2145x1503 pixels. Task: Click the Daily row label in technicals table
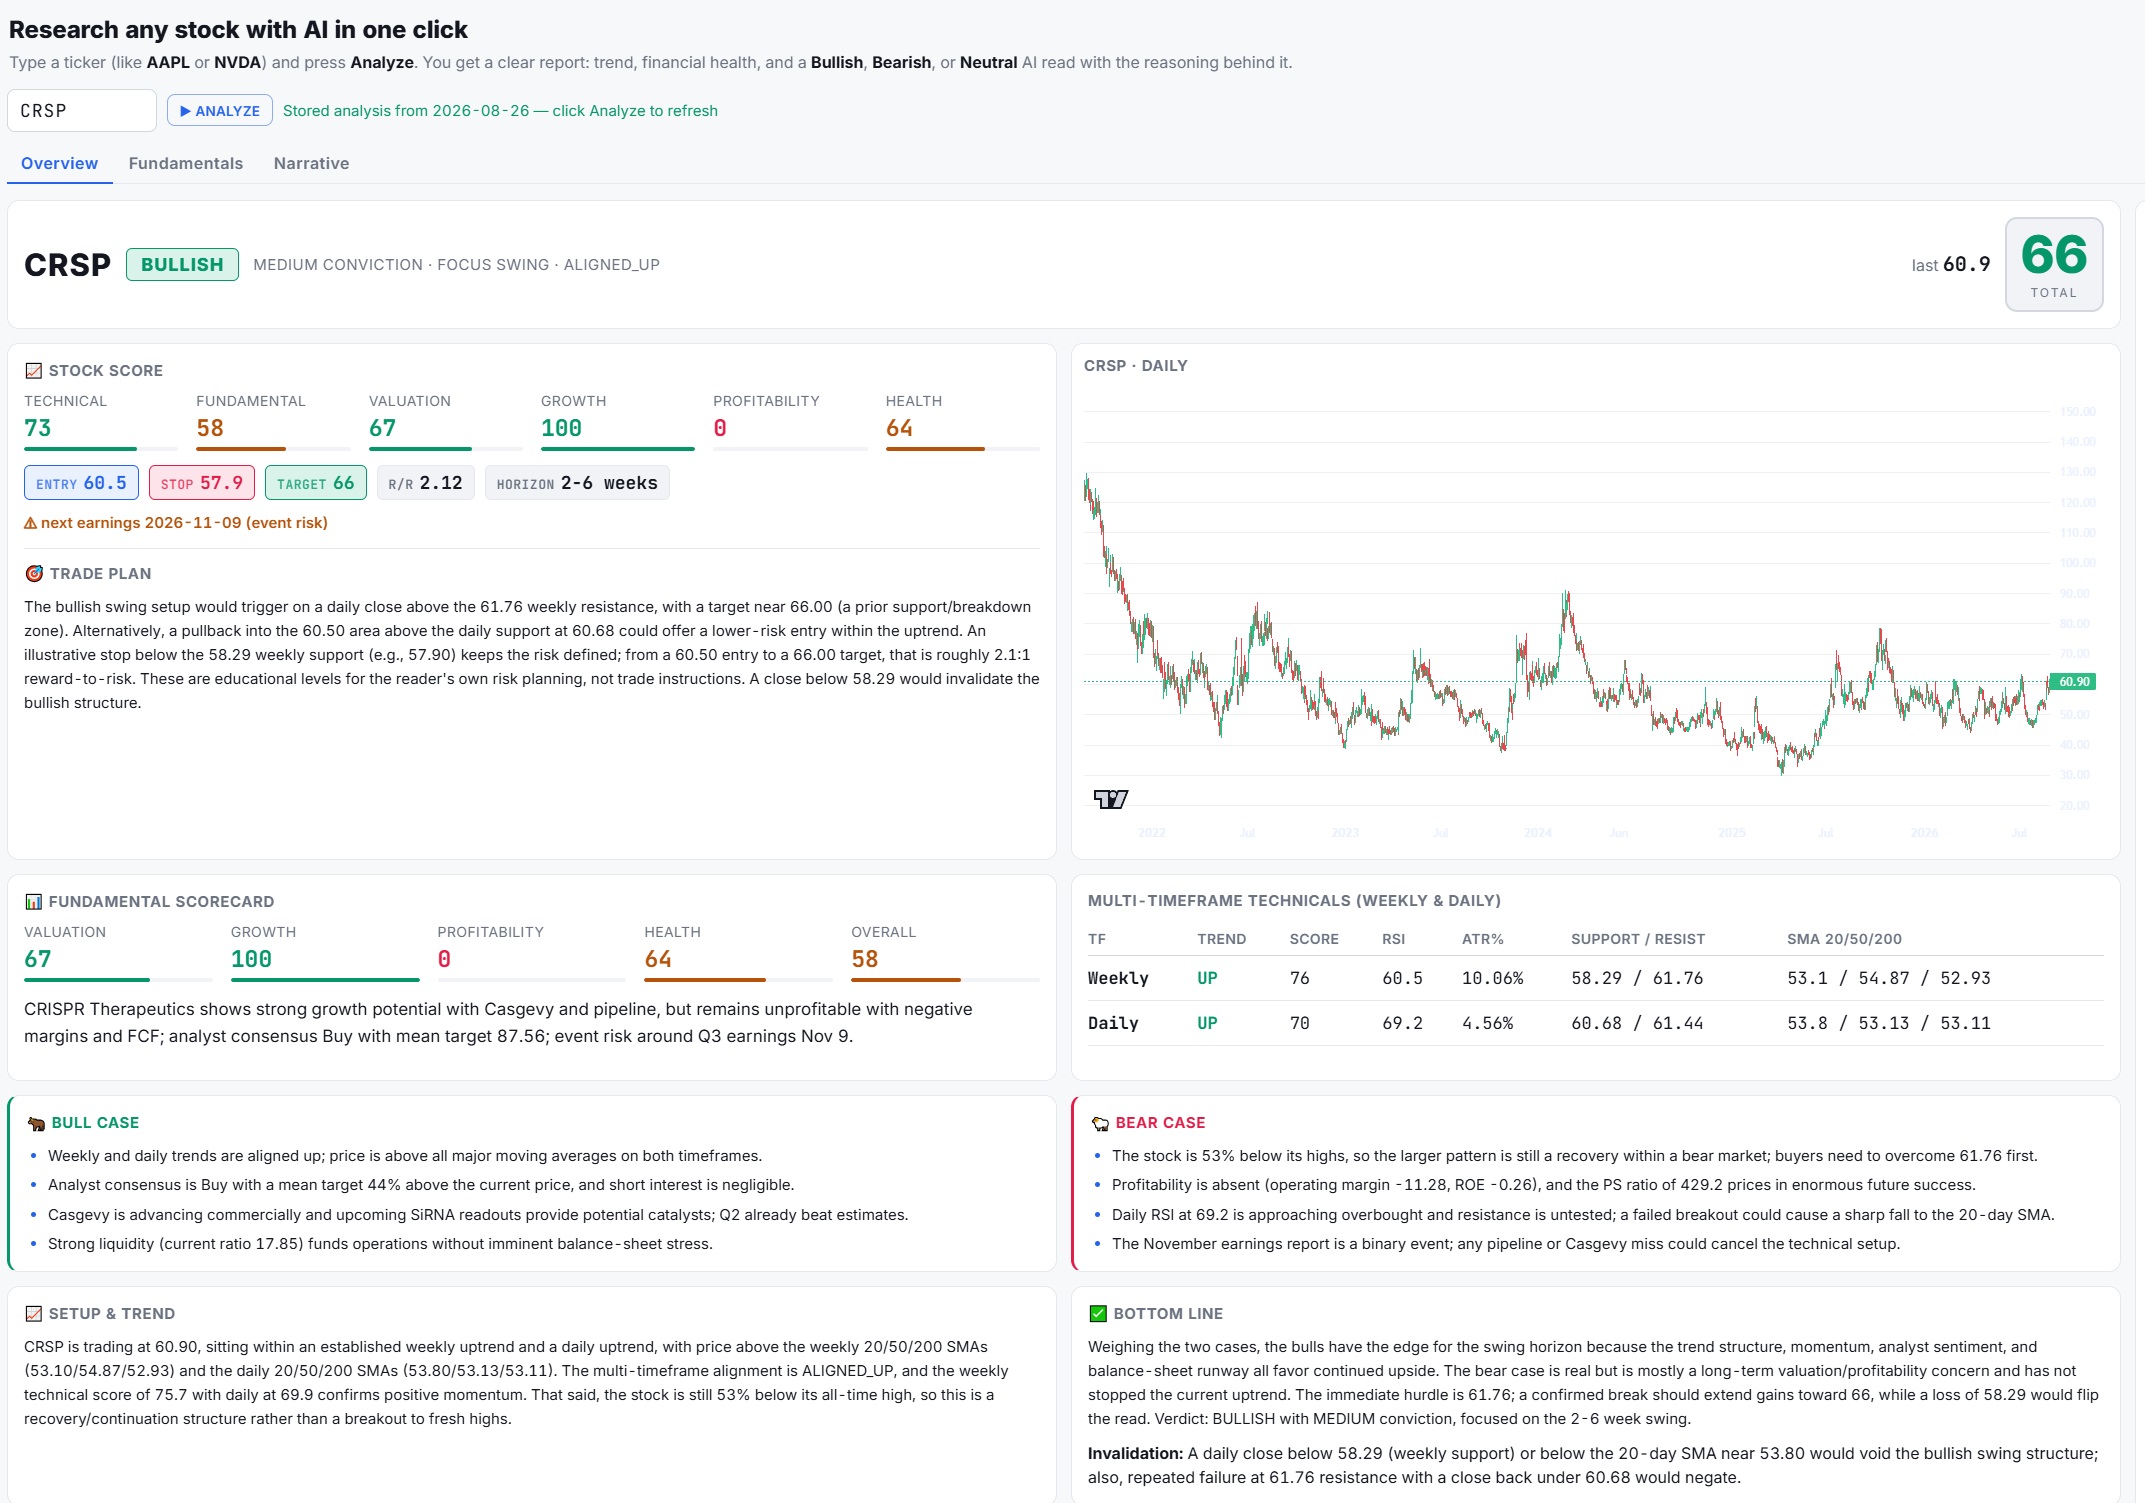tap(1113, 1023)
